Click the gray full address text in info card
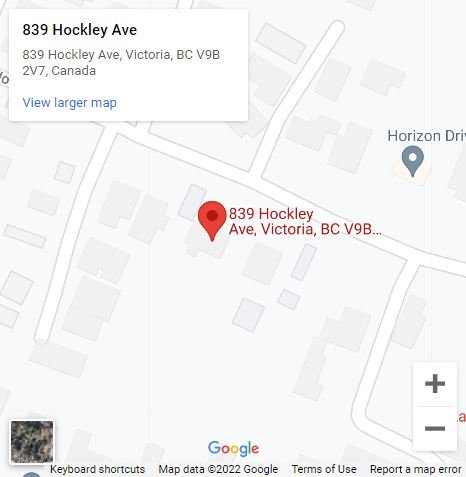 [x=121, y=63]
